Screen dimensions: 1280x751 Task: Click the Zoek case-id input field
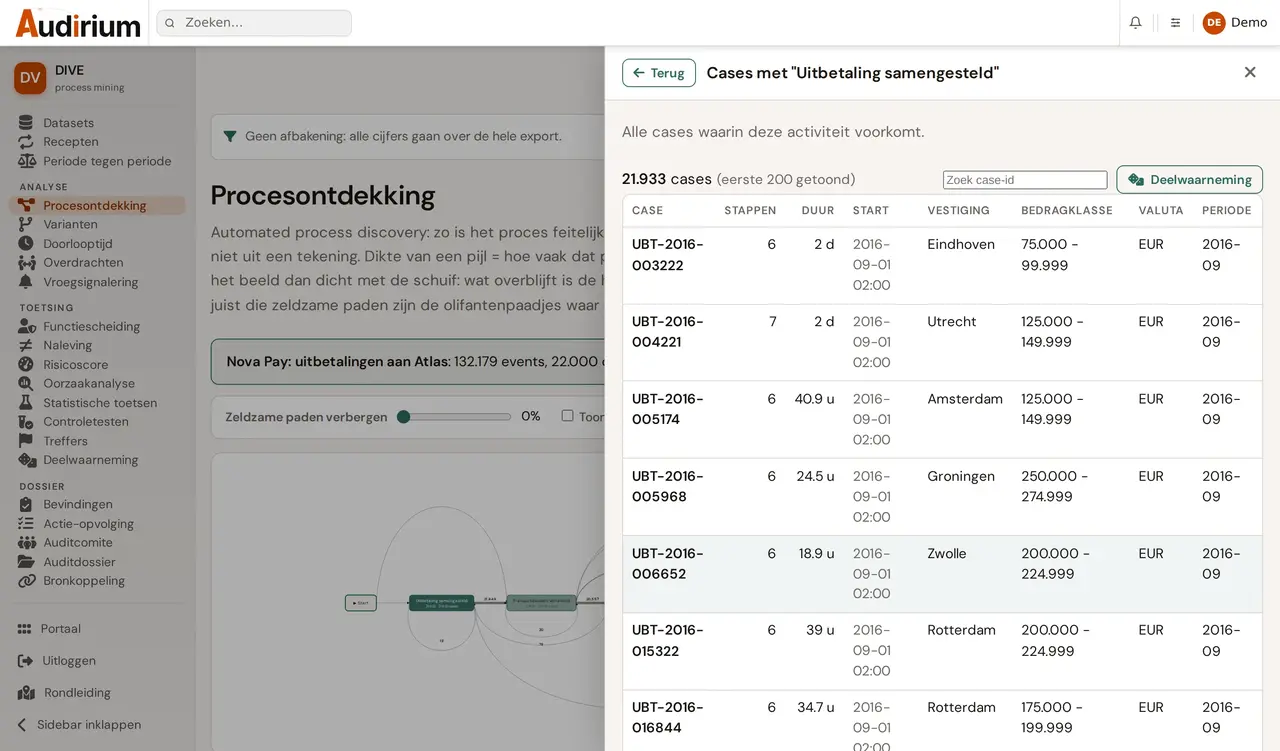click(1025, 180)
